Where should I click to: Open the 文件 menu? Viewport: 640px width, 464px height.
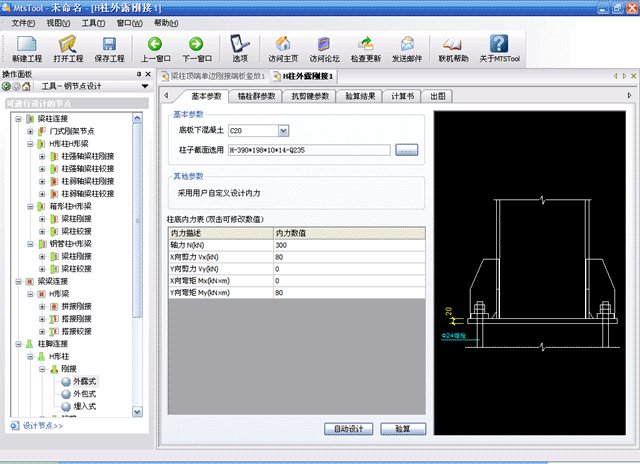click(x=23, y=23)
